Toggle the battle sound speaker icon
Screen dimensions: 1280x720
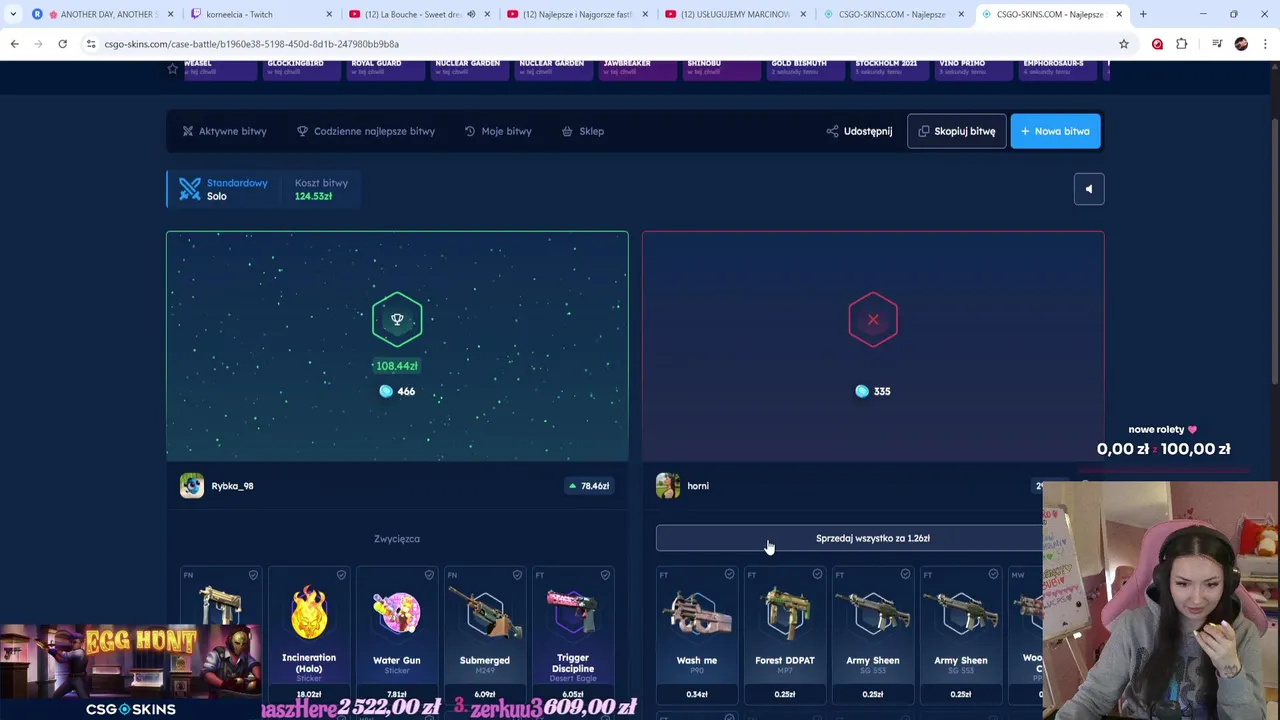click(x=1089, y=189)
